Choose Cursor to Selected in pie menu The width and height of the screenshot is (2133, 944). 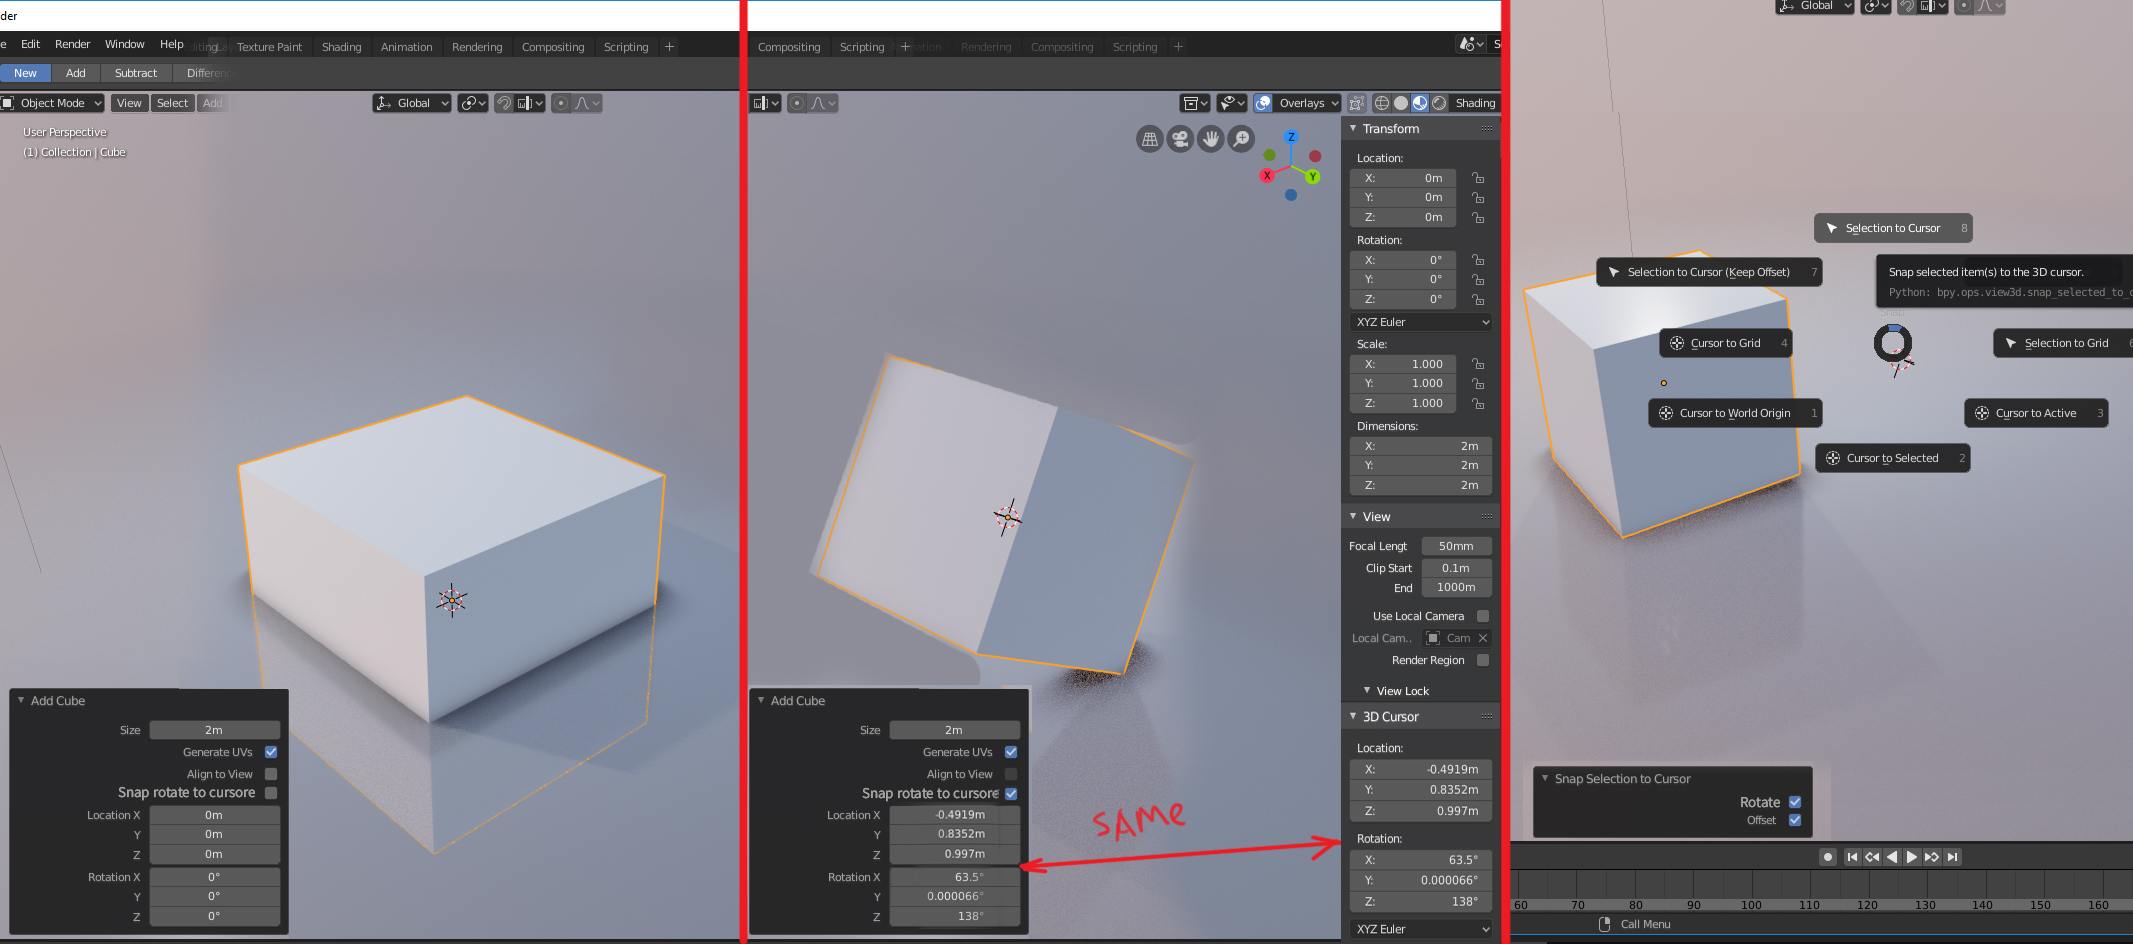pyautogui.click(x=1892, y=458)
